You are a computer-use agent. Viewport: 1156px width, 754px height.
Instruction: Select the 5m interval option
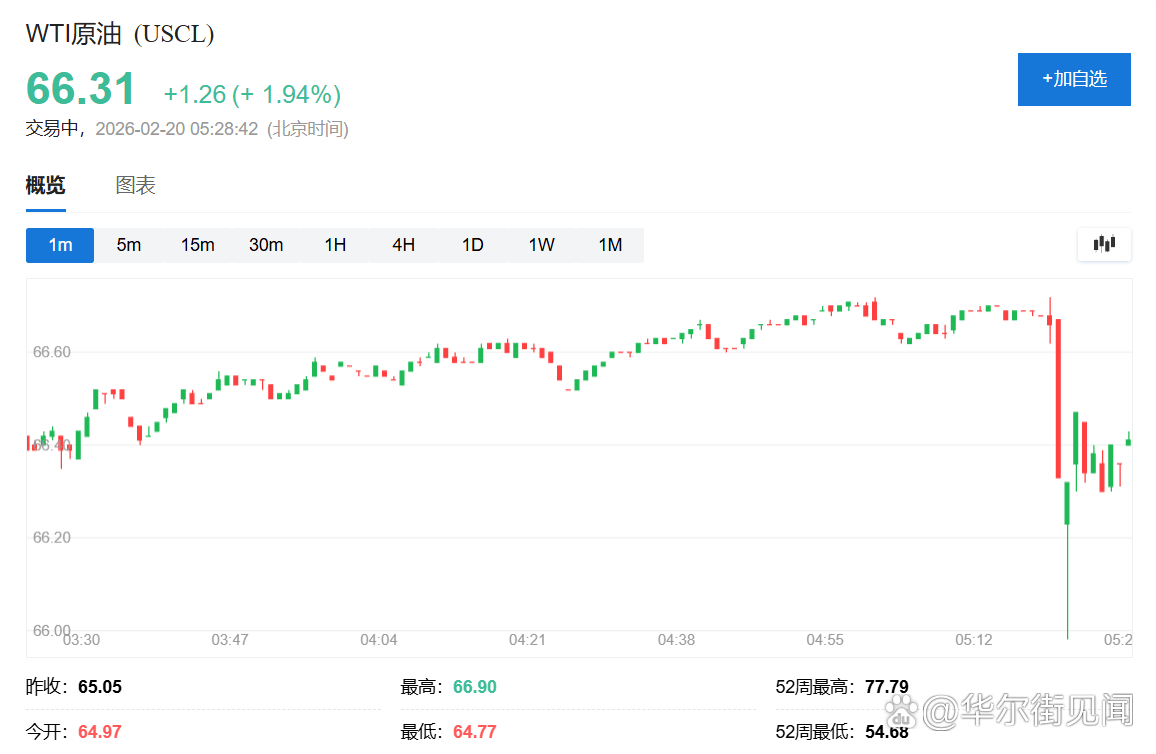pos(128,245)
